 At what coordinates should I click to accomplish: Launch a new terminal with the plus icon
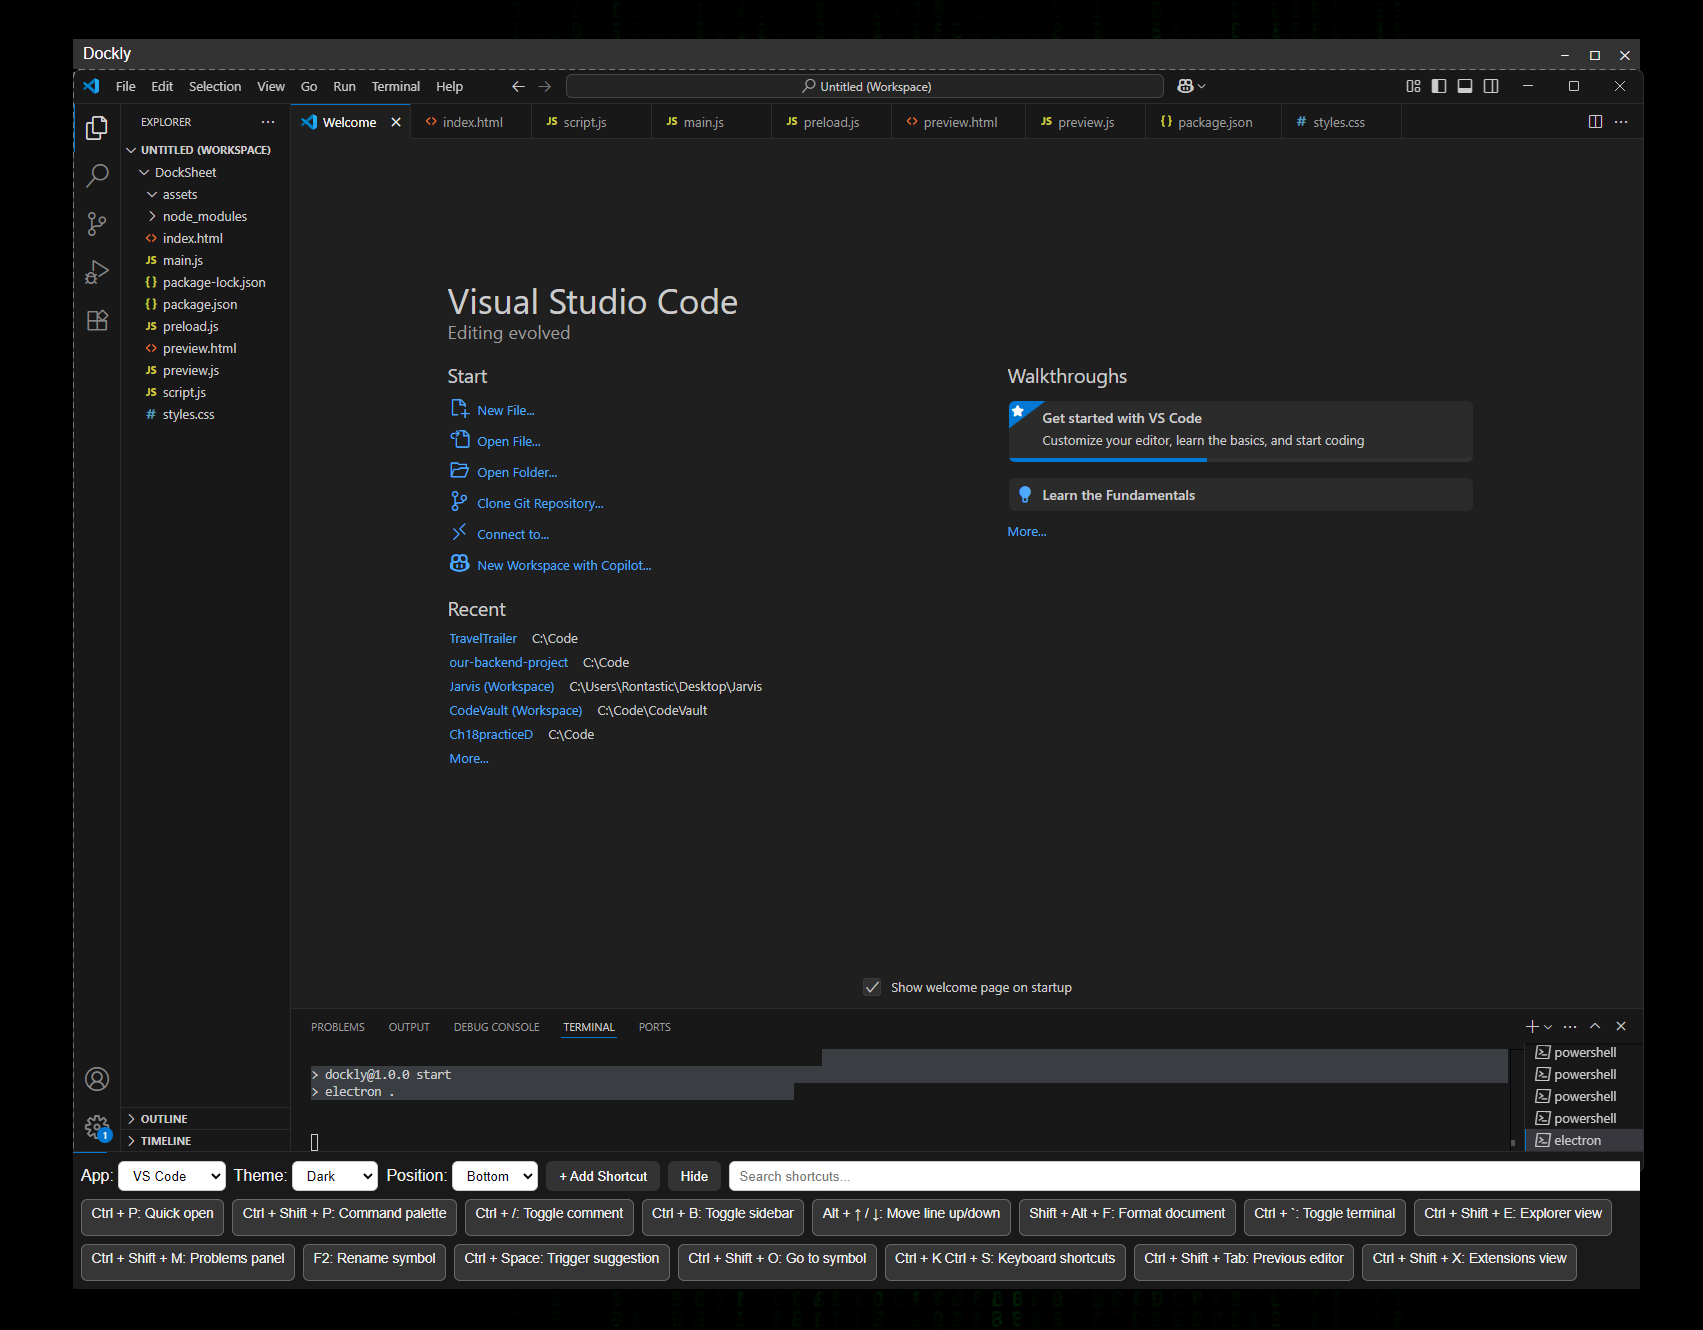[1530, 1026]
